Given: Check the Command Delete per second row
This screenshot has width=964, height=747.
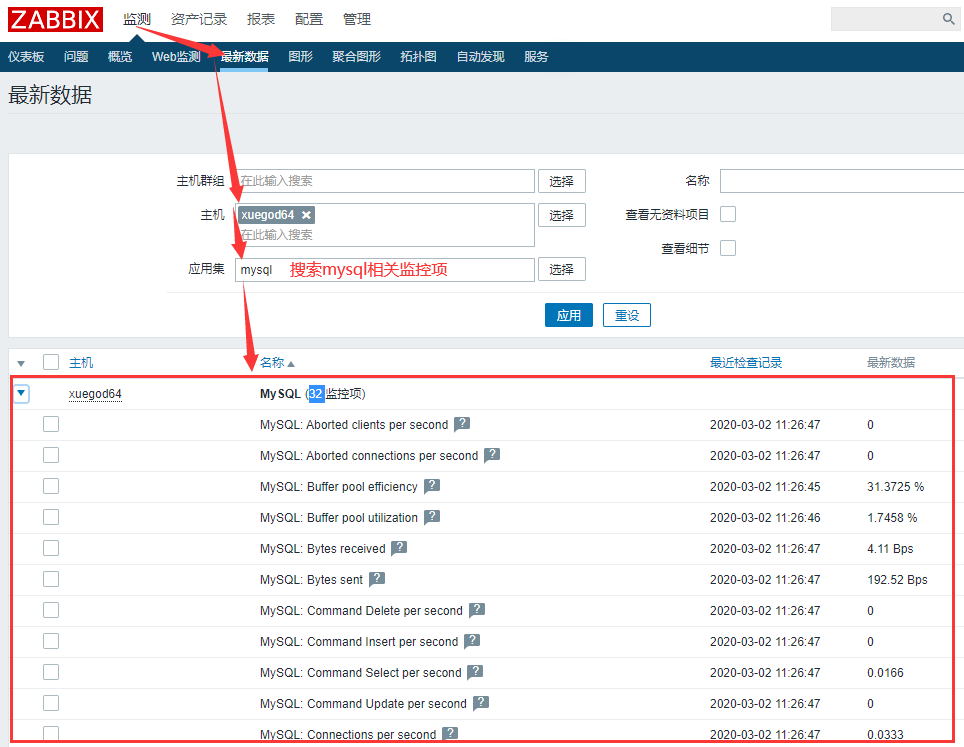Looking at the screenshot, I should [x=51, y=610].
